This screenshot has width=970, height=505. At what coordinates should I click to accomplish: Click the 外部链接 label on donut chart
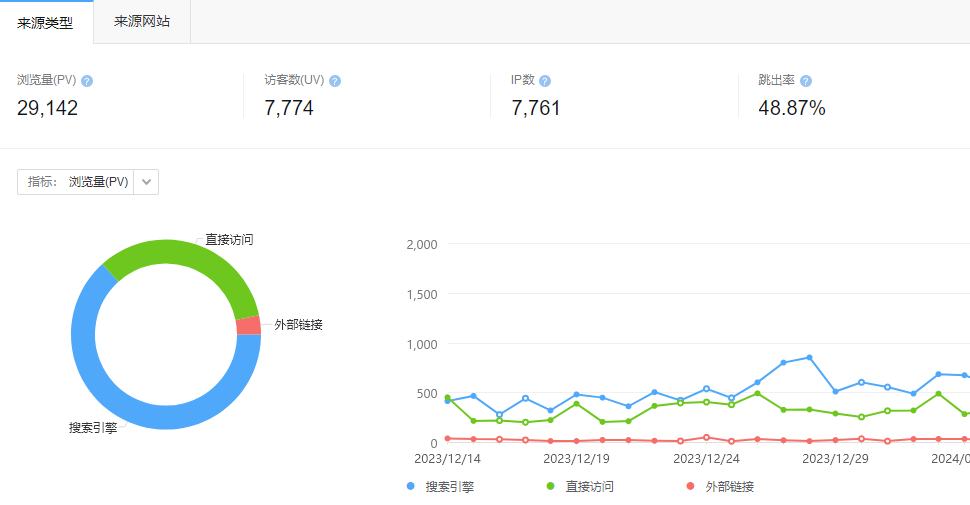click(298, 325)
